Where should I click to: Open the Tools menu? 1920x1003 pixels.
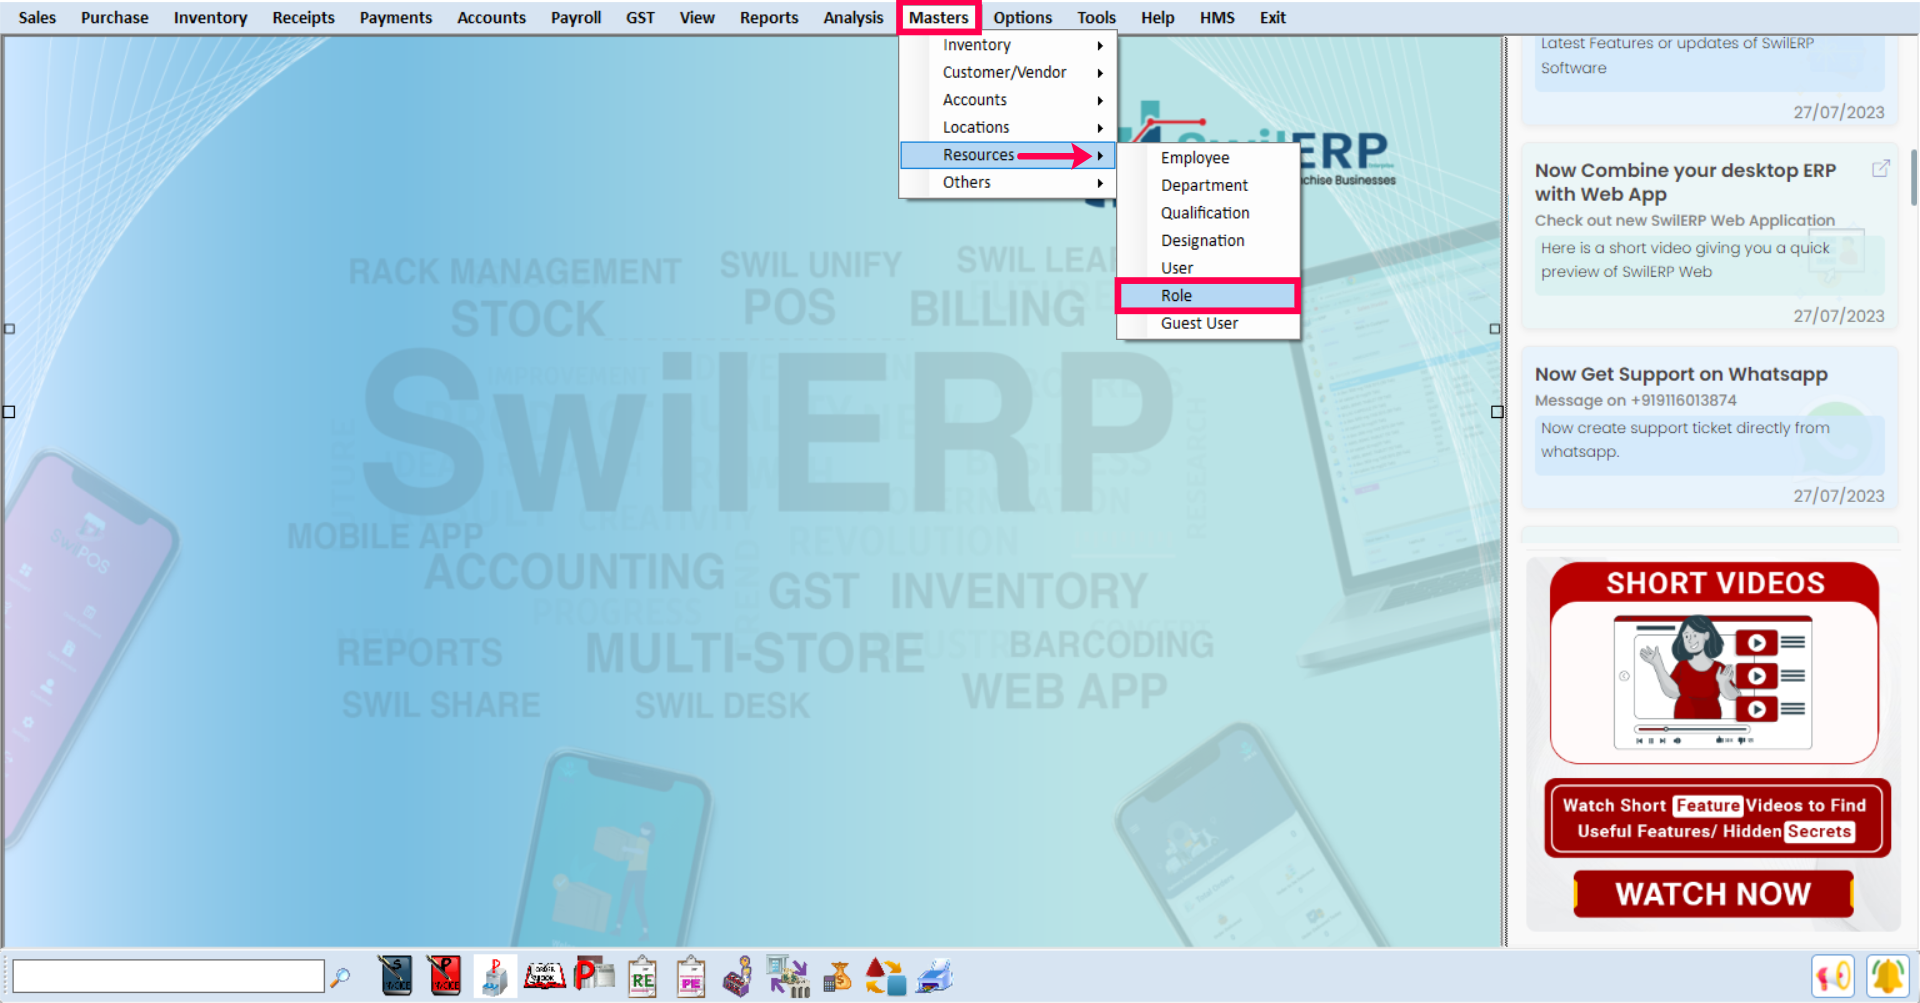(x=1096, y=17)
